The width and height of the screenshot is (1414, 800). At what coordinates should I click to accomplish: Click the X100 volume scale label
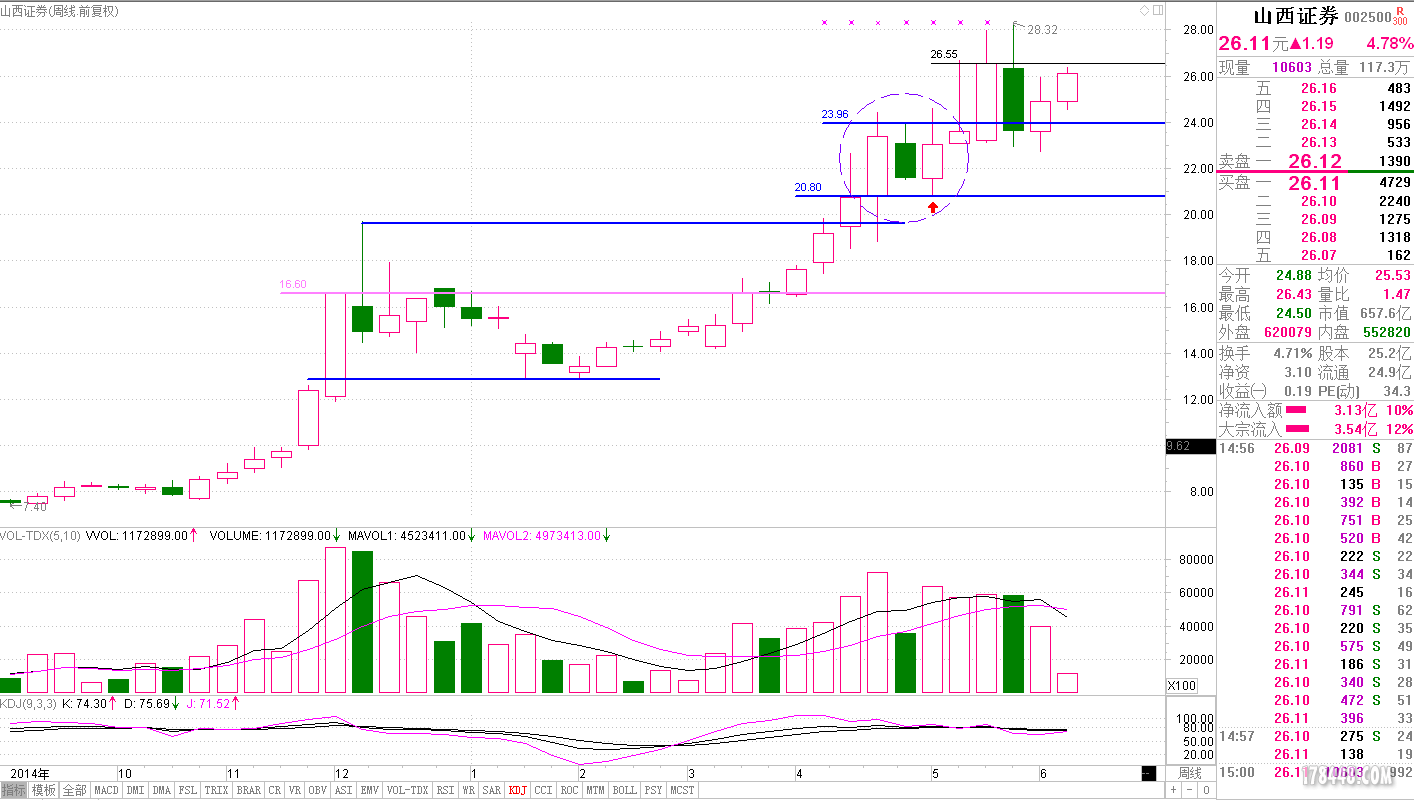pyautogui.click(x=1181, y=685)
